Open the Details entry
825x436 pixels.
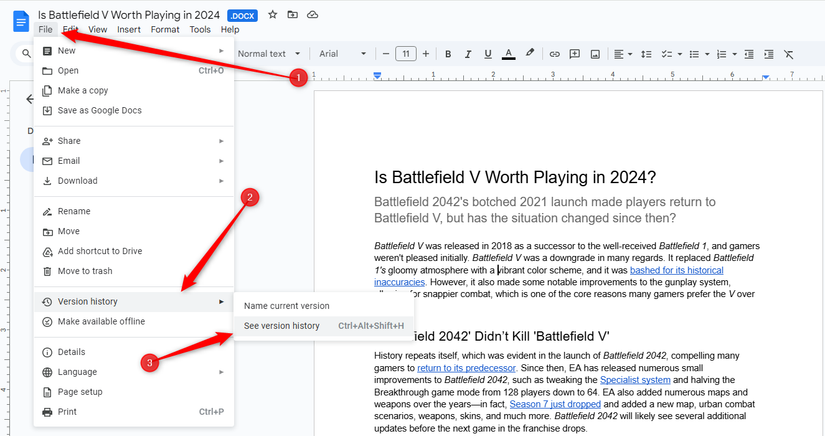click(x=134, y=352)
